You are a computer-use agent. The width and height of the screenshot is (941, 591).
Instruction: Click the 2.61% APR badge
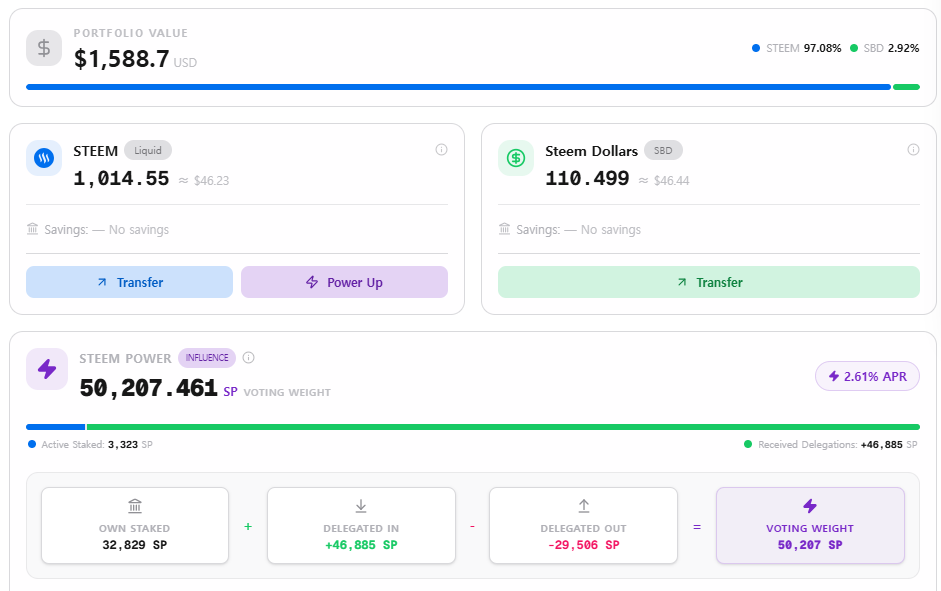coord(867,376)
